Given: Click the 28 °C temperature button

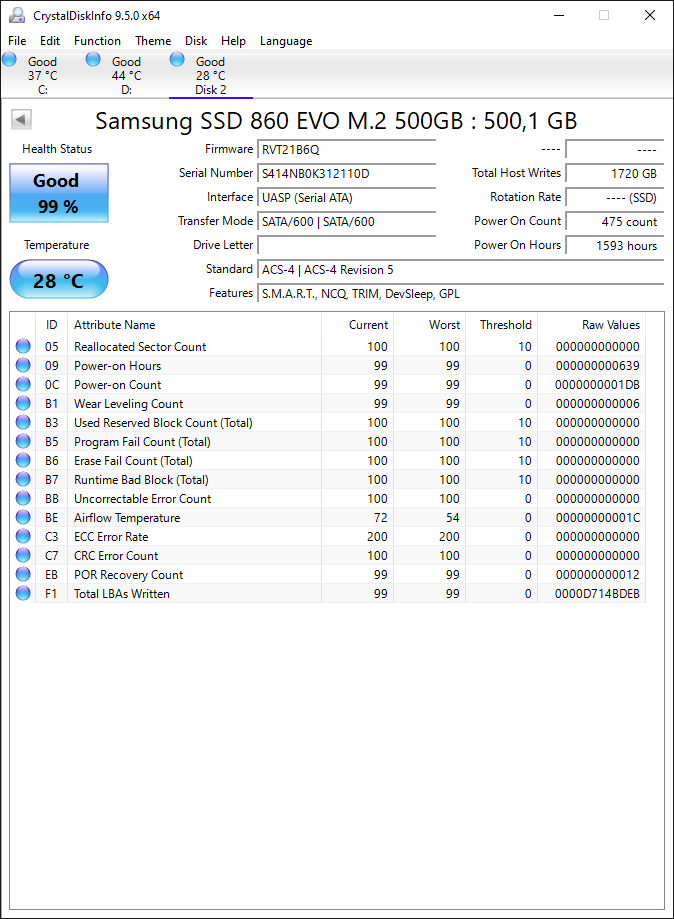Looking at the screenshot, I should tap(59, 280).
